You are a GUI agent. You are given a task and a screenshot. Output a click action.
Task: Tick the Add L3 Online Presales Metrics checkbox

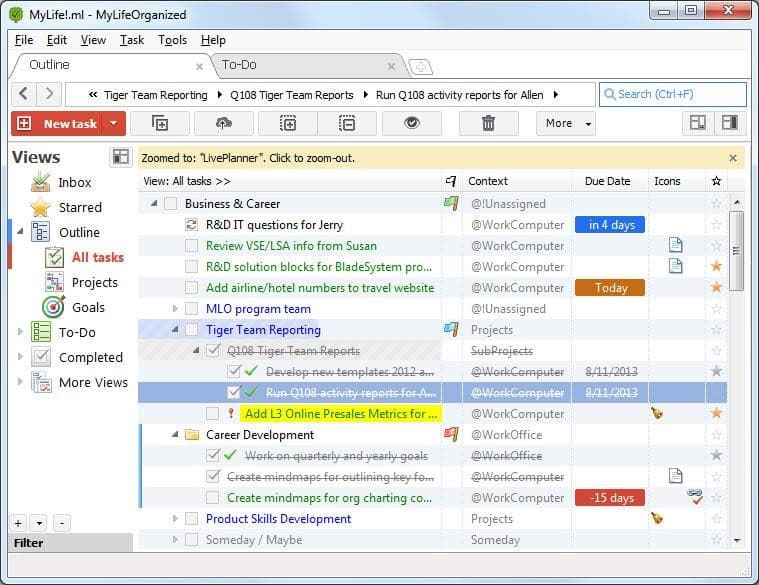coord(212,414)
